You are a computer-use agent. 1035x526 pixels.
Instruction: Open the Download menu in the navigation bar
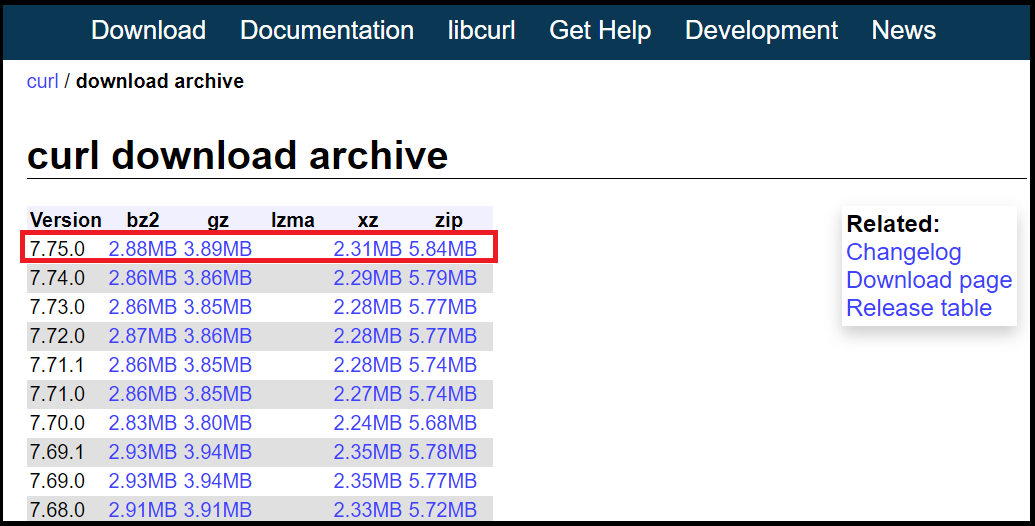[x=149, y=30]
